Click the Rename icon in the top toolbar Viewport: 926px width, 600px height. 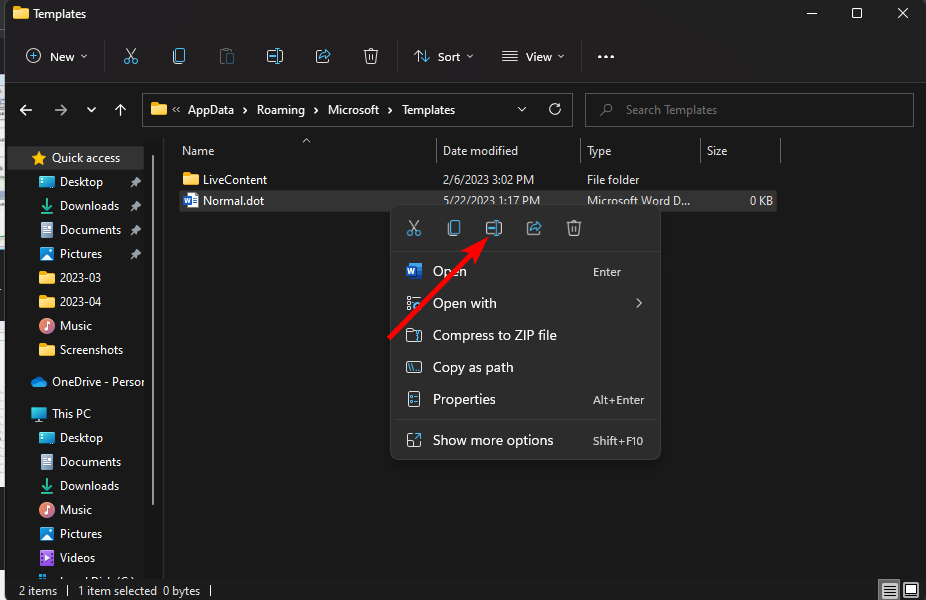pos(275,57)
